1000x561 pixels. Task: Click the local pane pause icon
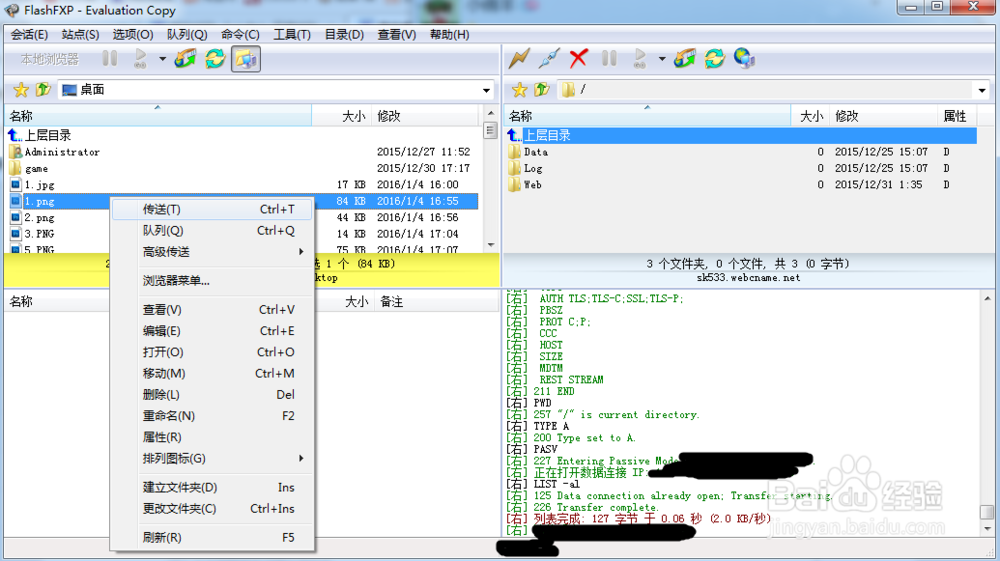[110, 59]
